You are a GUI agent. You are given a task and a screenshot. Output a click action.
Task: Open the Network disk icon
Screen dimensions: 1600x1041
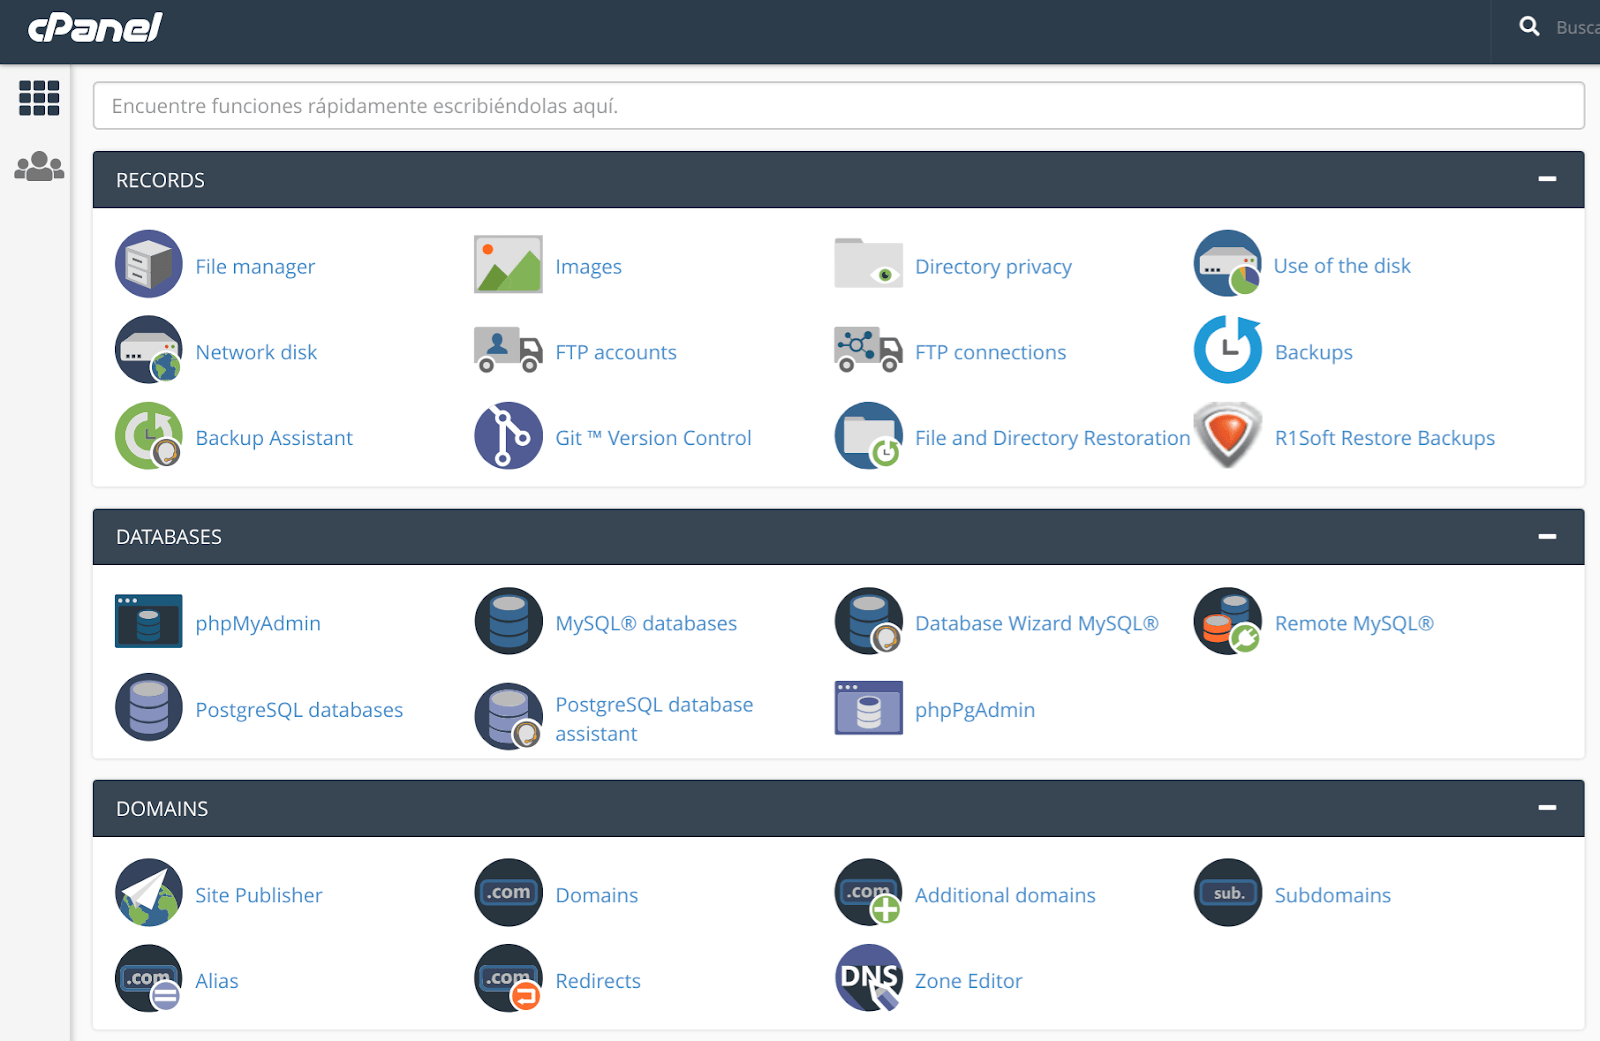coord(149,350)
